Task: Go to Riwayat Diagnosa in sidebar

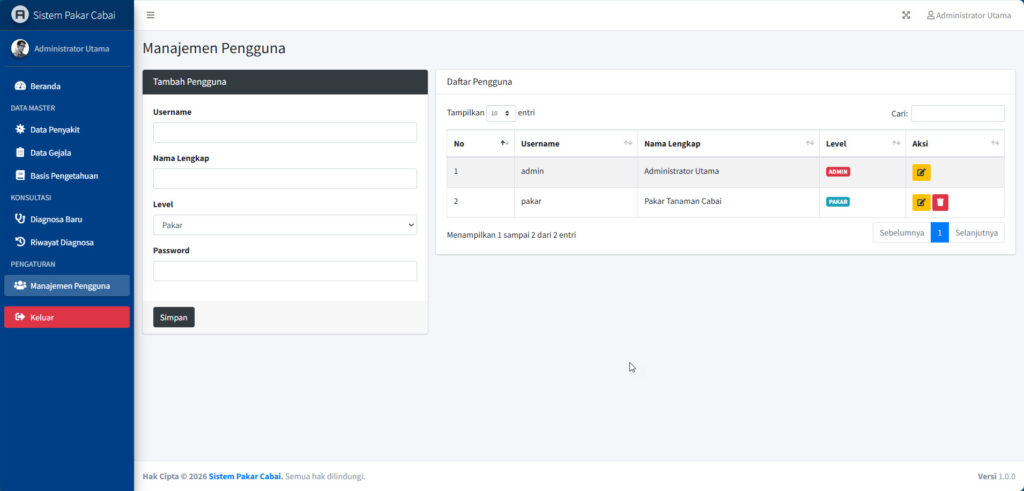Action: click(61, 242)
